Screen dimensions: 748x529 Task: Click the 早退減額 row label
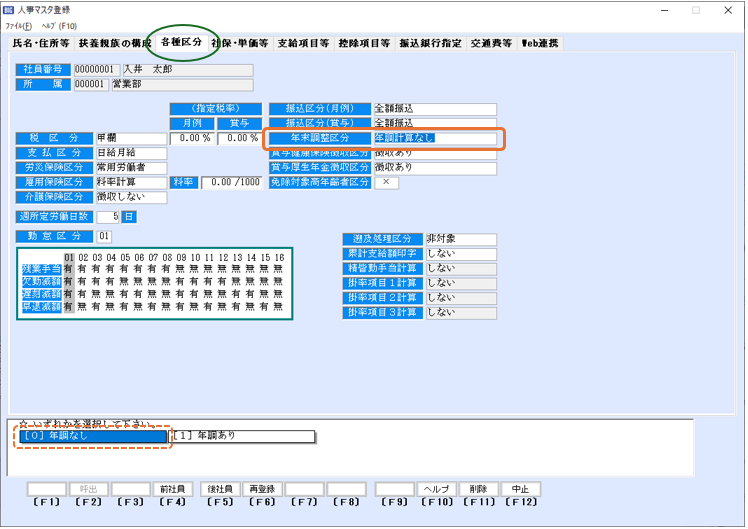point(42,307)
